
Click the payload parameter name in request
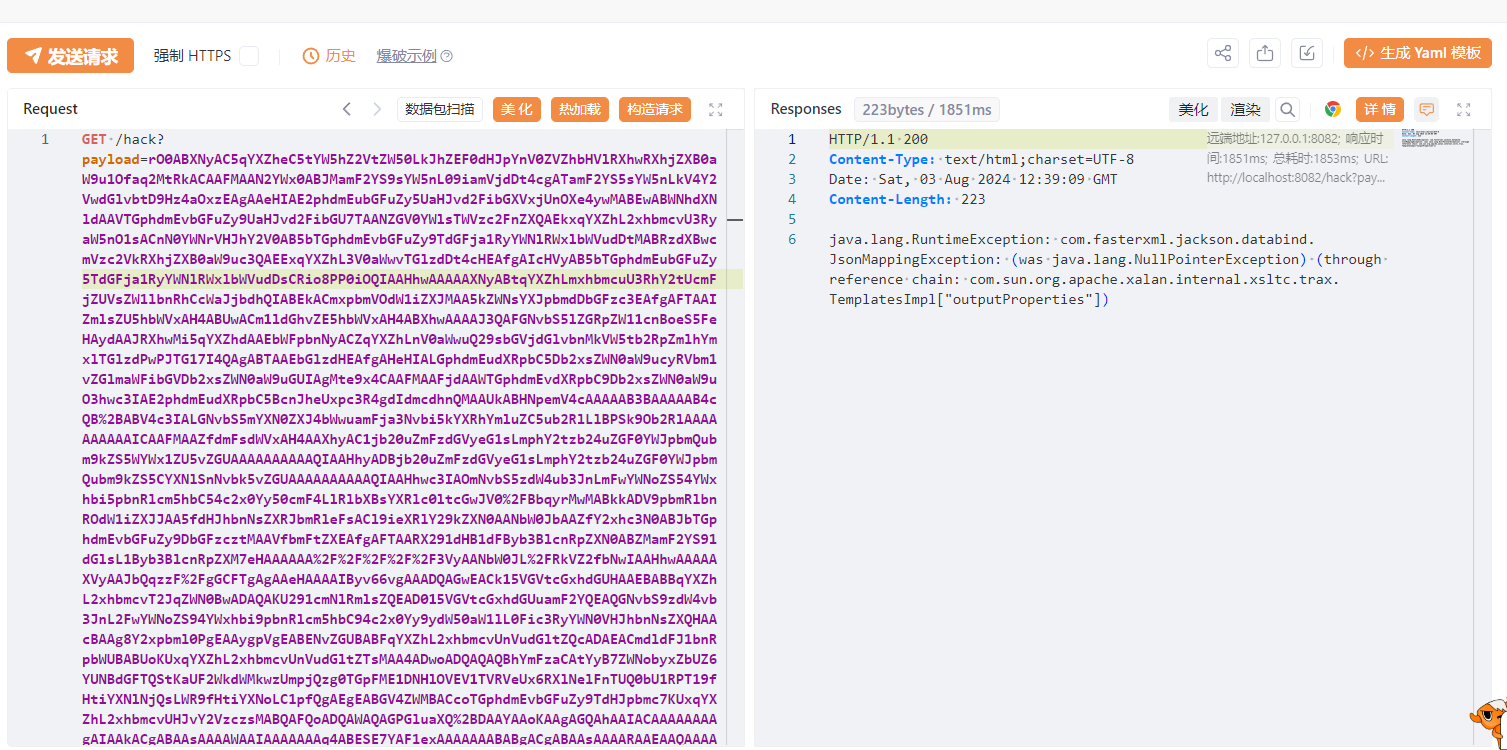(110, 159)
